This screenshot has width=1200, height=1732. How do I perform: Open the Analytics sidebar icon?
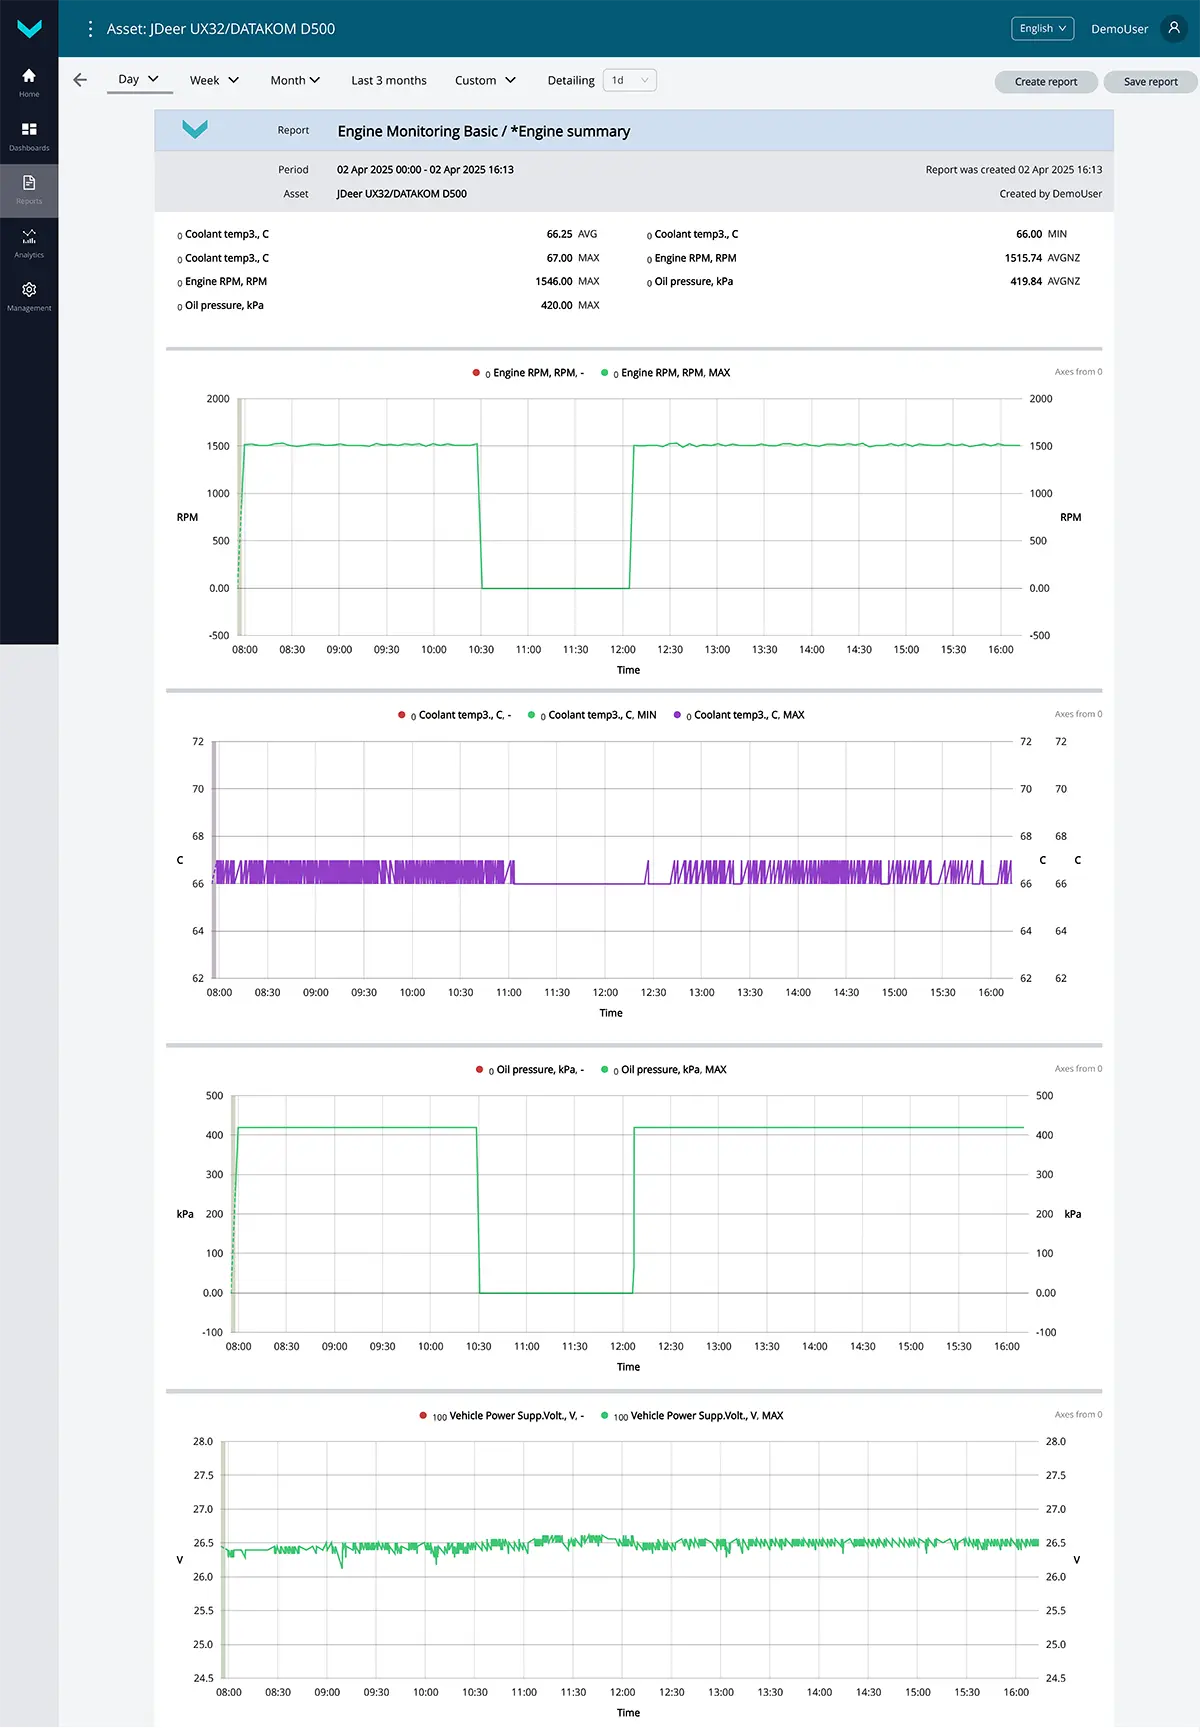pyautogui.click(x=29, y=242)
